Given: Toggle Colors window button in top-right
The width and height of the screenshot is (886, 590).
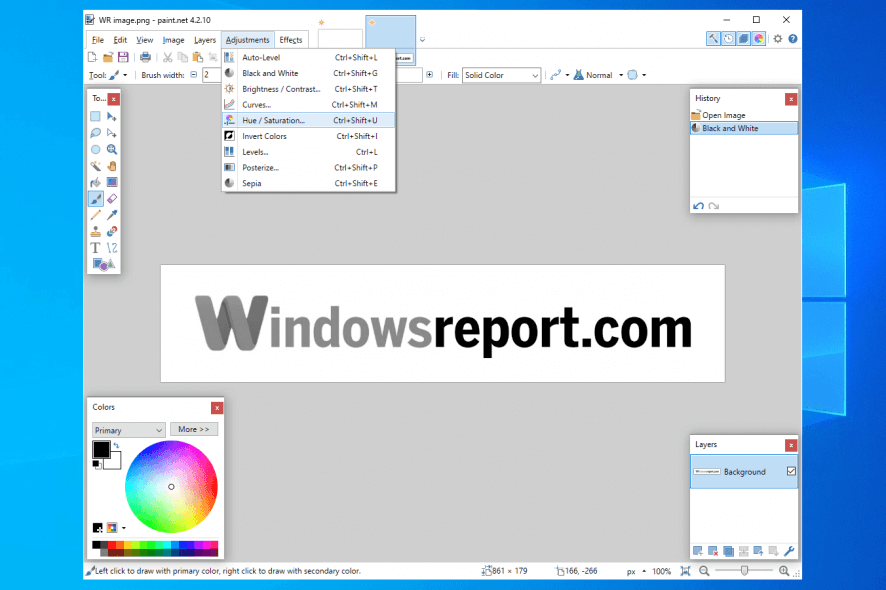Looking at the screenshot, I should tap(759, 38).
